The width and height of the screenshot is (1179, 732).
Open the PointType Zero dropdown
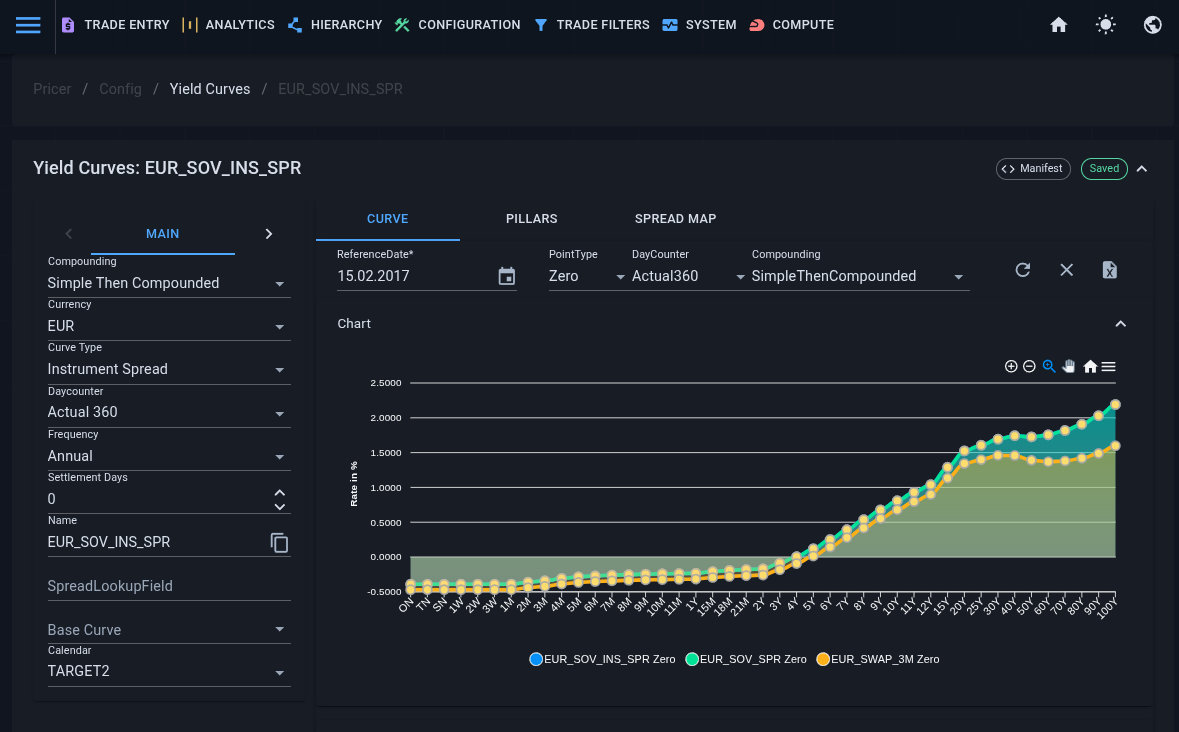pyautogui.click(x=586, y=276)
